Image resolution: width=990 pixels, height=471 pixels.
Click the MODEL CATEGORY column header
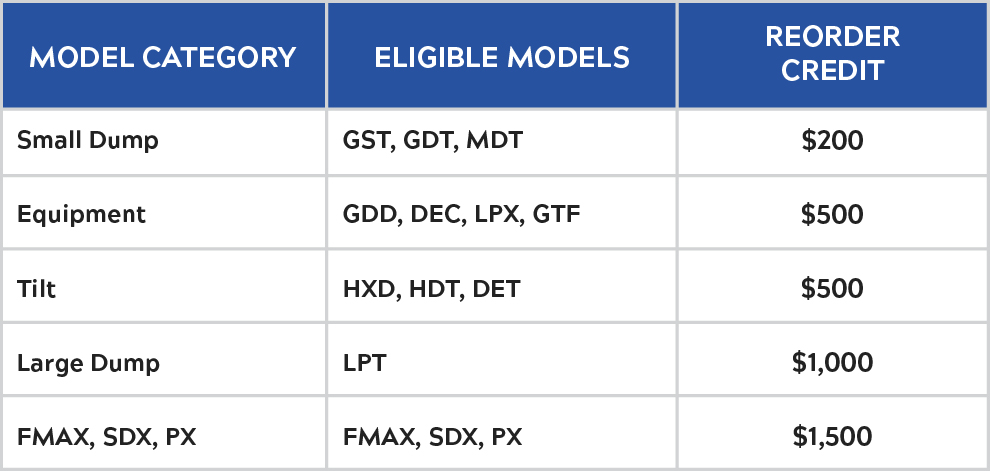pyautogui.click(x=163, y=57)
